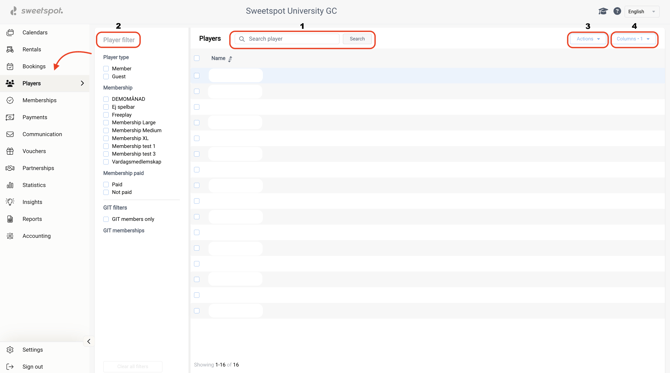This screenshot has height=373, width=670.
Task: Click Clear all filters button
Action: click(132, 367)
